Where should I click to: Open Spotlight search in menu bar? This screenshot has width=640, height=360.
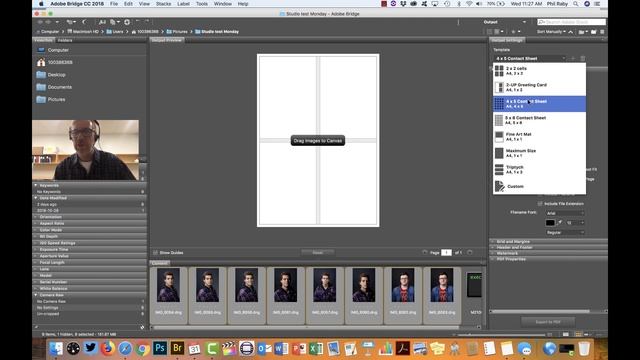click(576, 4)
